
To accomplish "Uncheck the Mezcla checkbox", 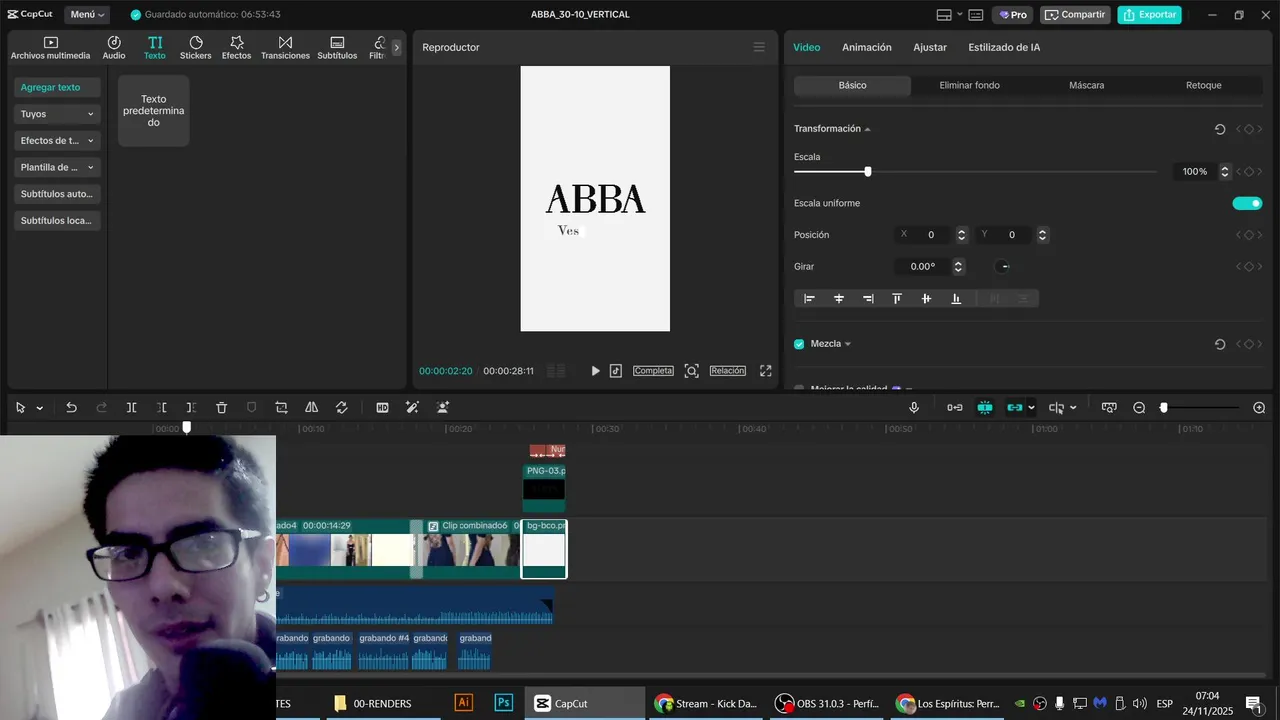I will 799,344.
